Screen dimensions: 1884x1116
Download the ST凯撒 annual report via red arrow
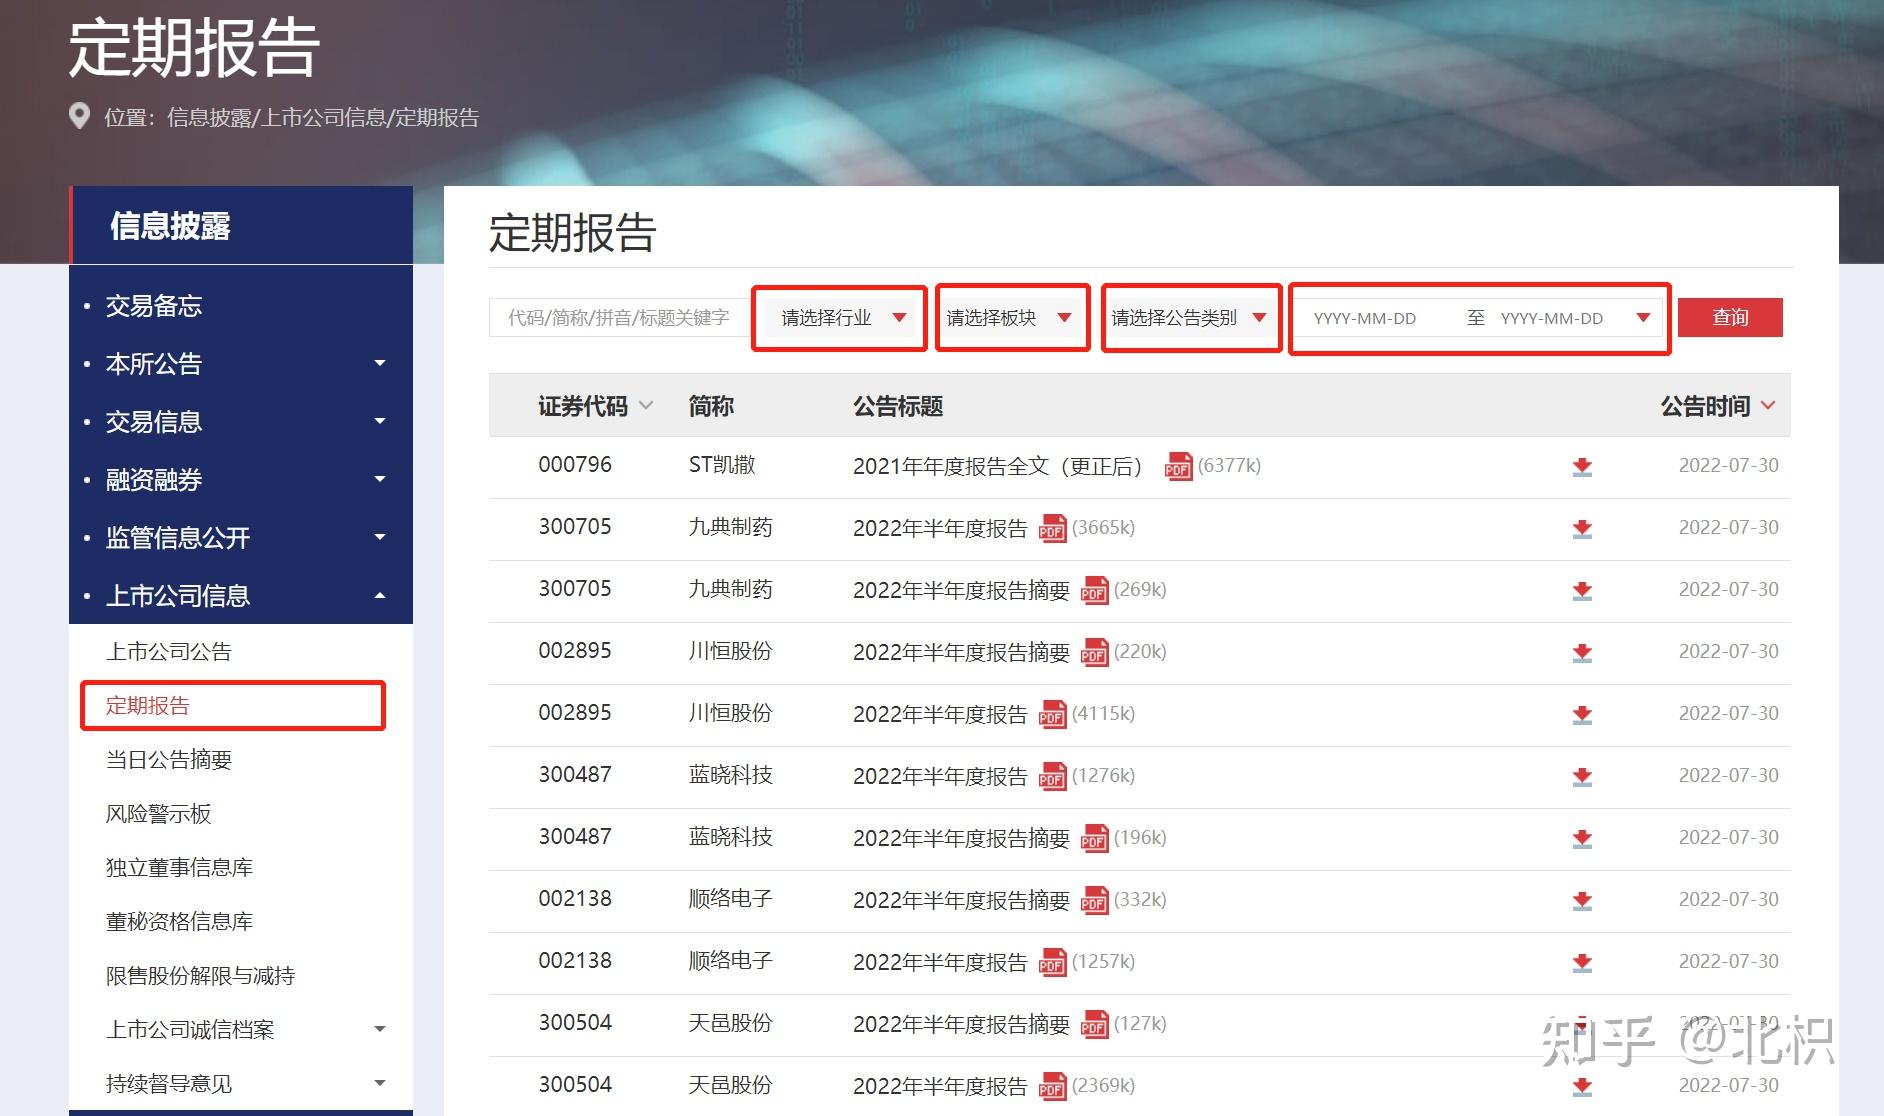tap(1582, 467)
